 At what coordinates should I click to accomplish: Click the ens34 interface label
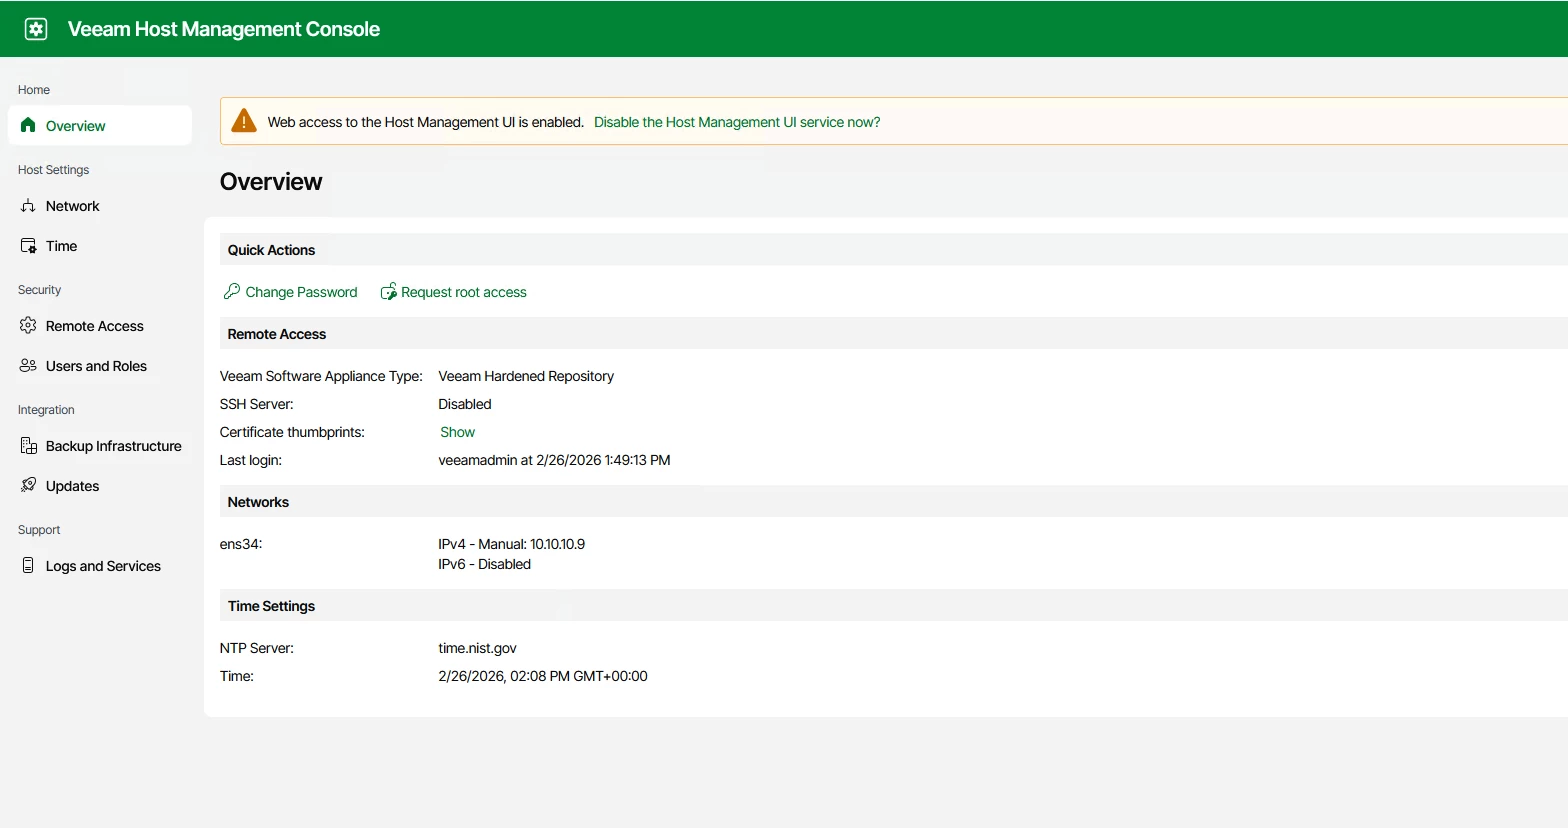(241, 544)
